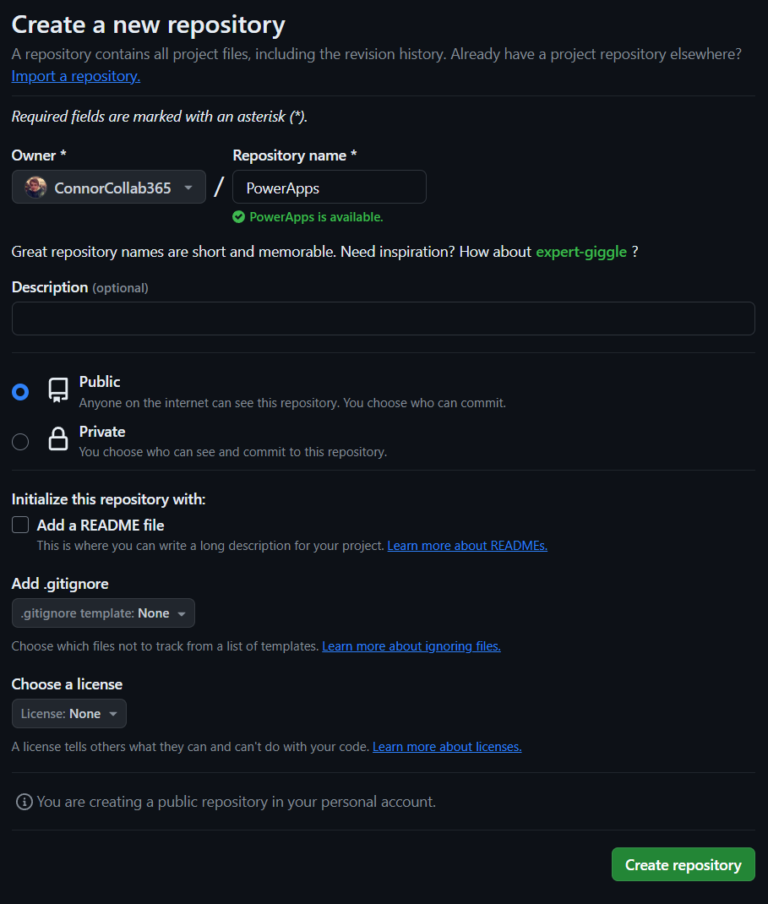Viewport: 768px width, 904px height.
Task: Click the caret on the .gitignore template button
Action: coord(183,612)
